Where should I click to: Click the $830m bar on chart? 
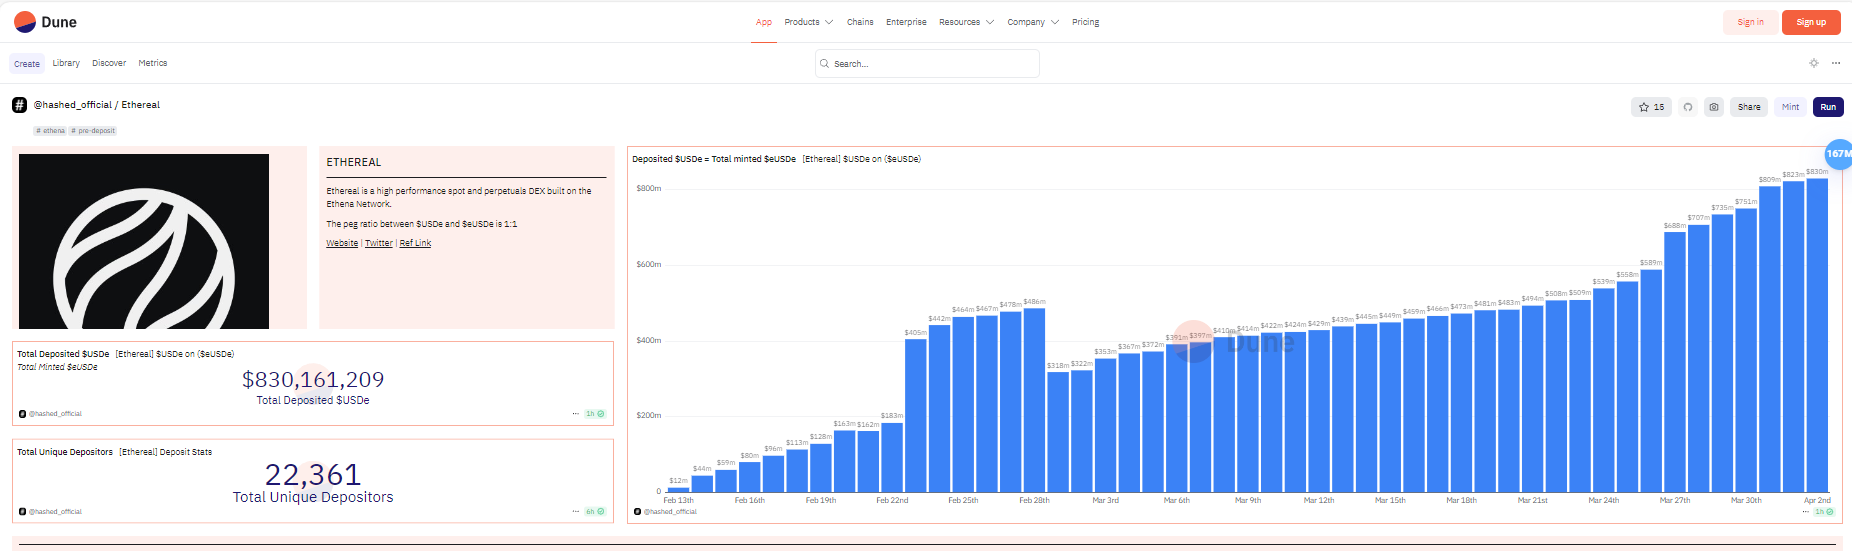point(1817,335)
